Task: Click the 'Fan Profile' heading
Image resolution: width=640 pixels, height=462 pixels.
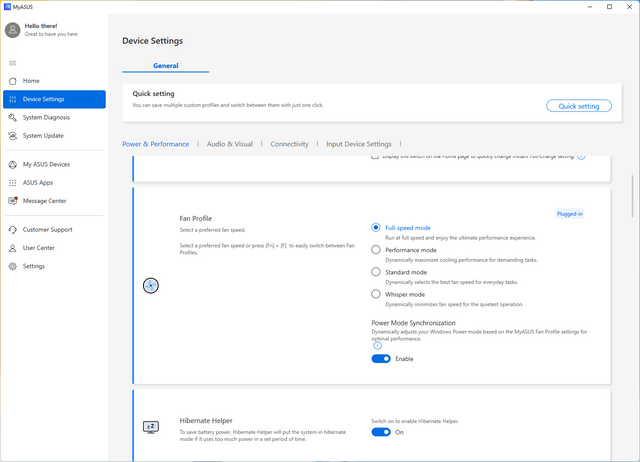Action: (196, 218)
